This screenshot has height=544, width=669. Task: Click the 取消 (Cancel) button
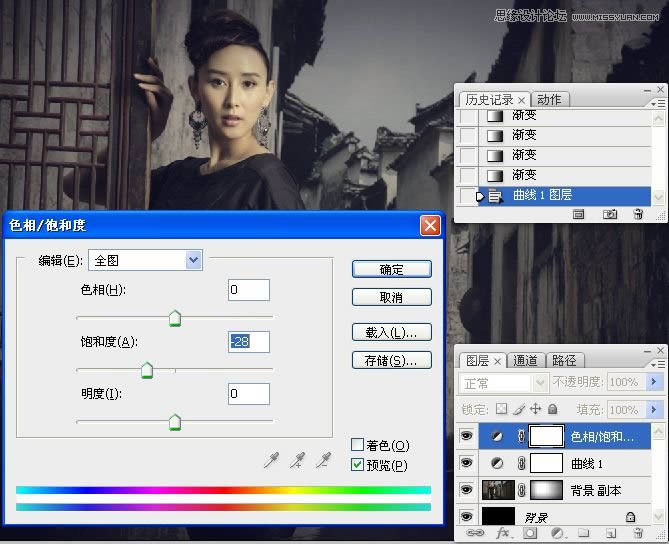click(391, 297)
